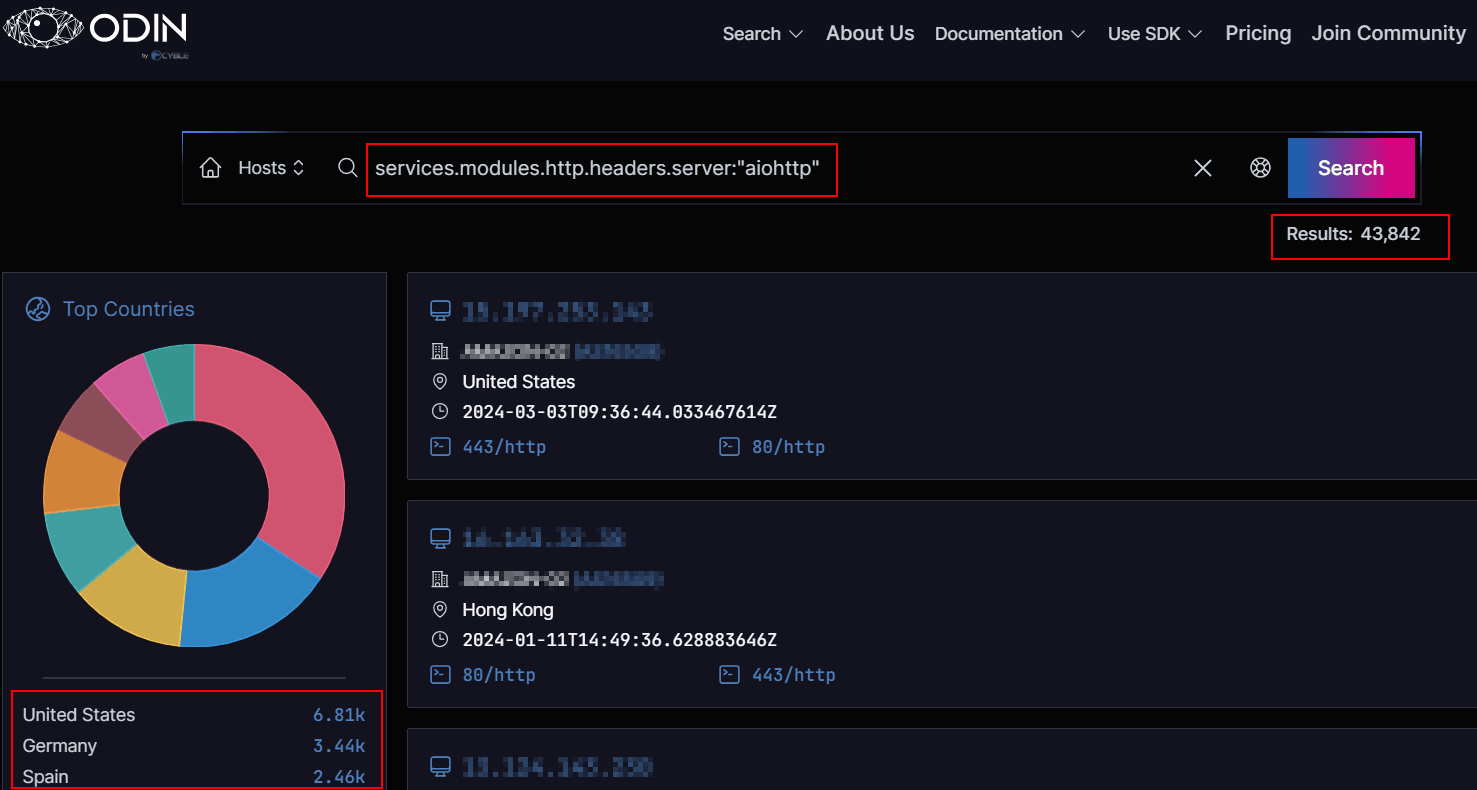
Task: Click the Top Countries globe icon
Action: click(x=38, y=309)
